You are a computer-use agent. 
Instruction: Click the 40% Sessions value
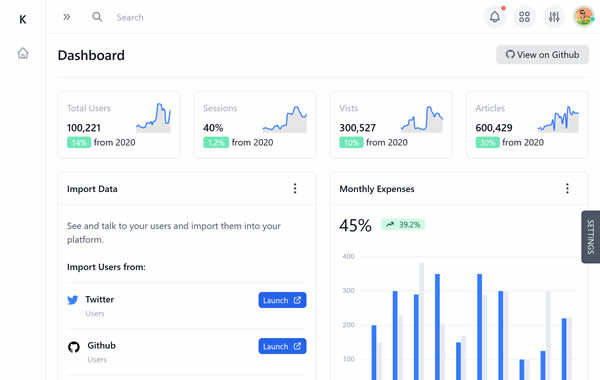click(213, 128)
